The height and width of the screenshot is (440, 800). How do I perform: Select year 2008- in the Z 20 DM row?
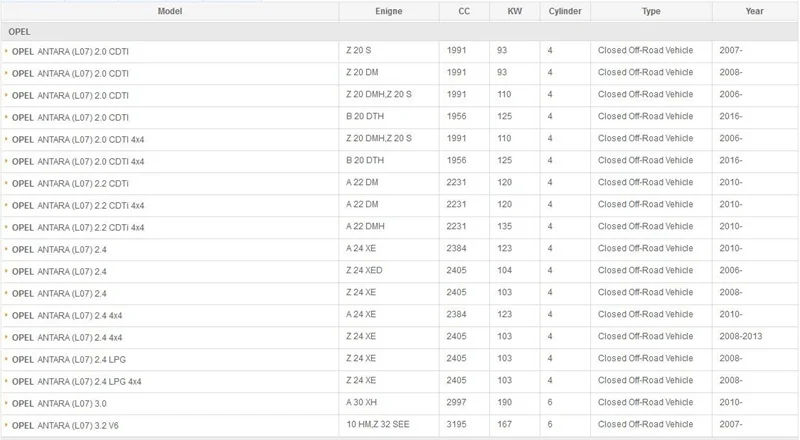click(731, 72)
